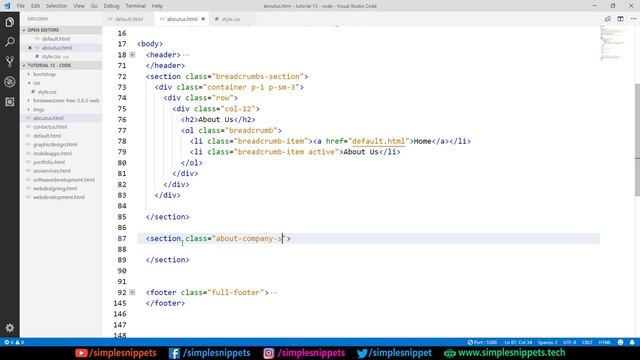This screenshot has height=360, width=640.
Task: Select the aboutus.html editor tab
Action: (182, 19)
